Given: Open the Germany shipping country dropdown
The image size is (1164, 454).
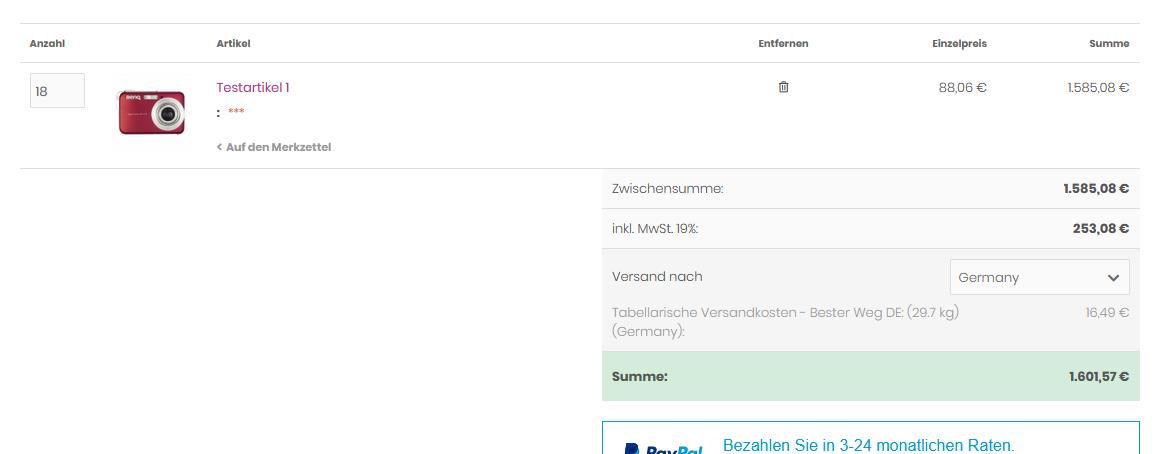Looking at the screenshot, I should [x=1039, y=277].
